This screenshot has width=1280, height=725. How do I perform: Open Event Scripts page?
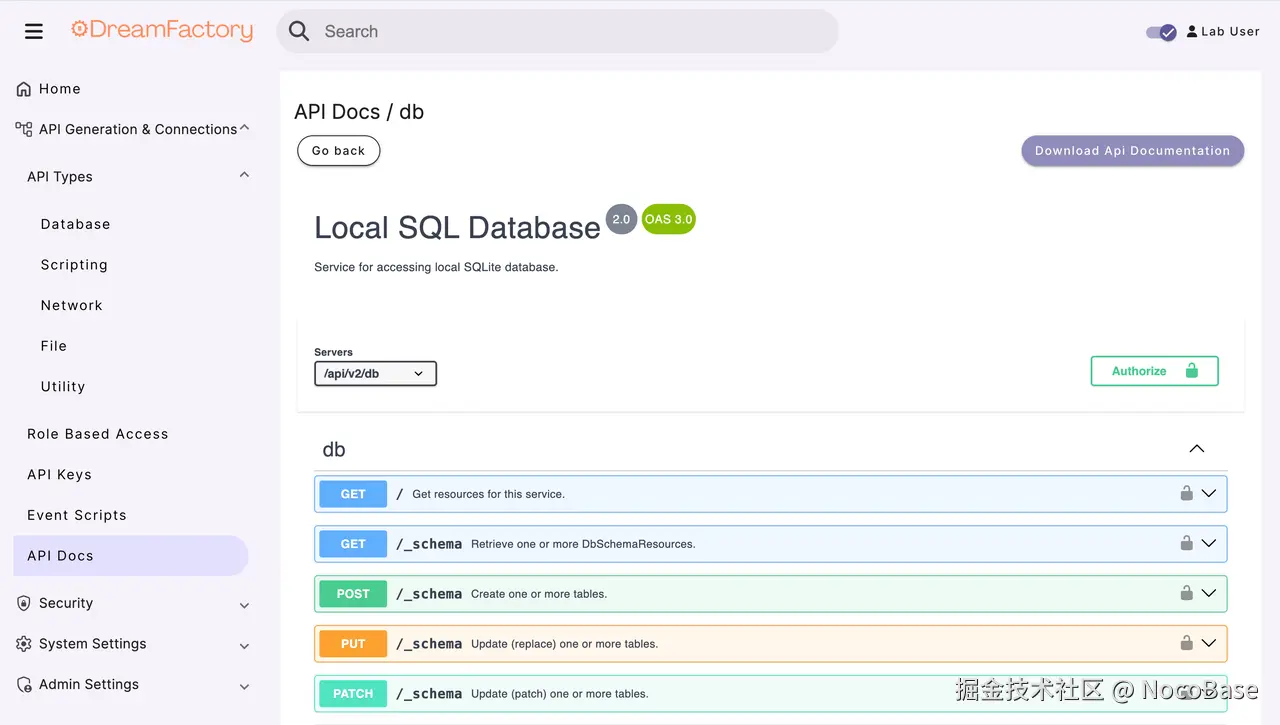pos(77,515)
